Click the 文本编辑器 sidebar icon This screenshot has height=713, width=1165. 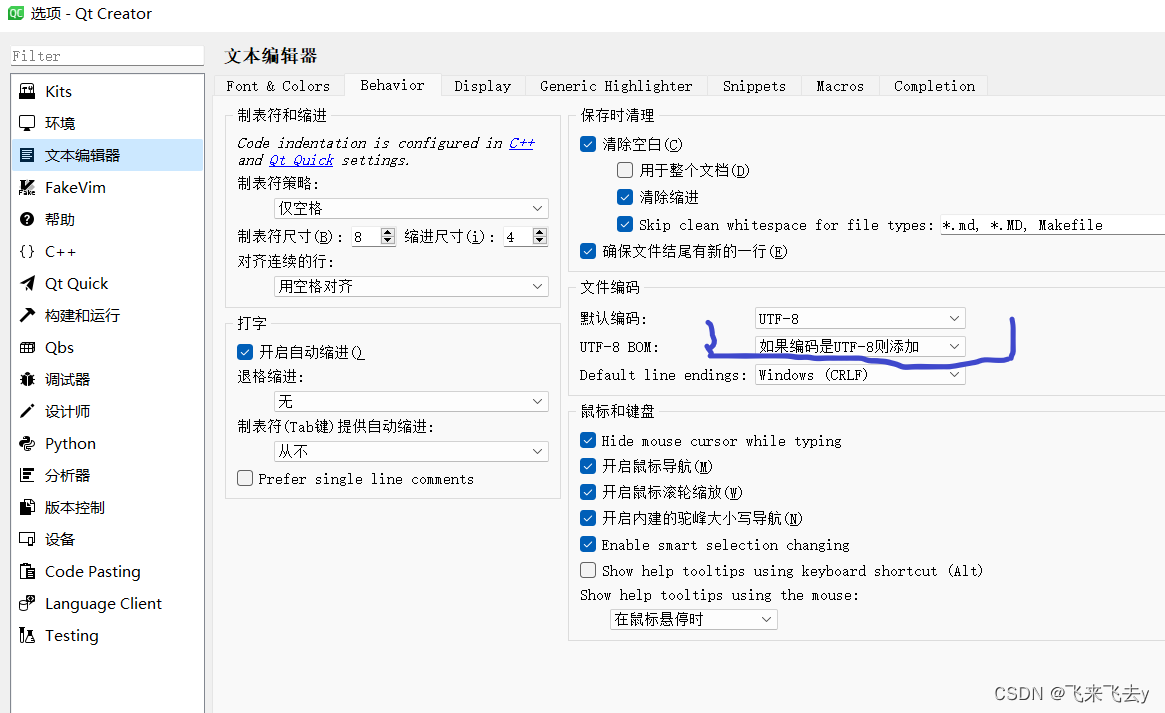(27, 155)
